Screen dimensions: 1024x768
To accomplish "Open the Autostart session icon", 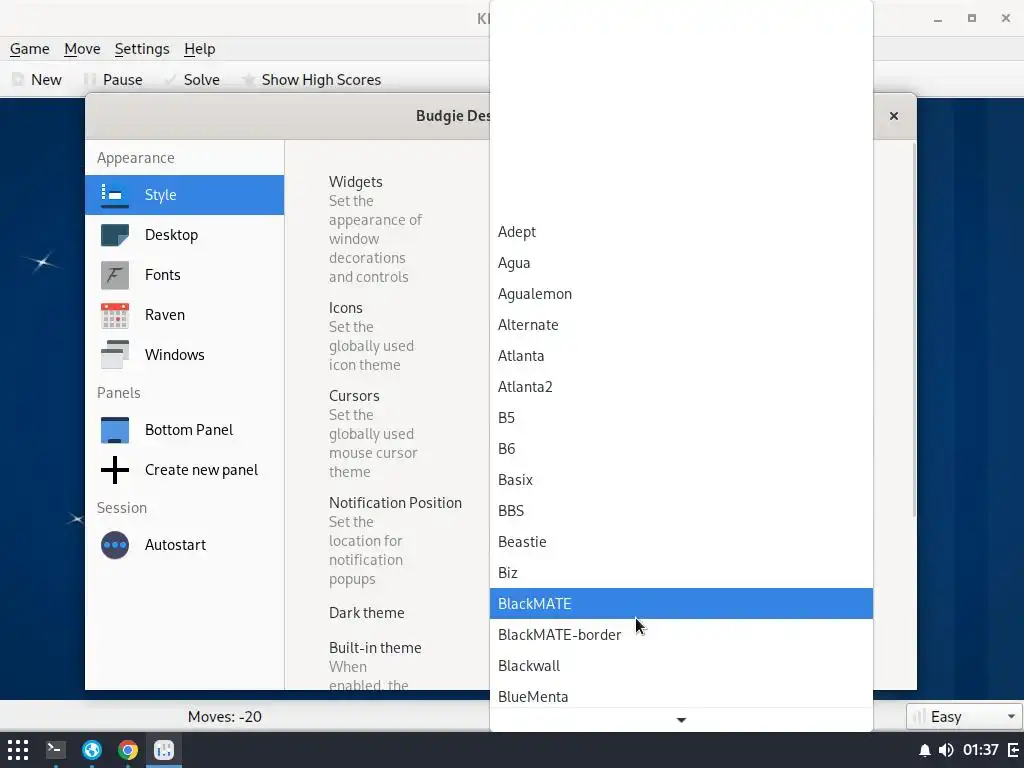I will coord(115,545).
